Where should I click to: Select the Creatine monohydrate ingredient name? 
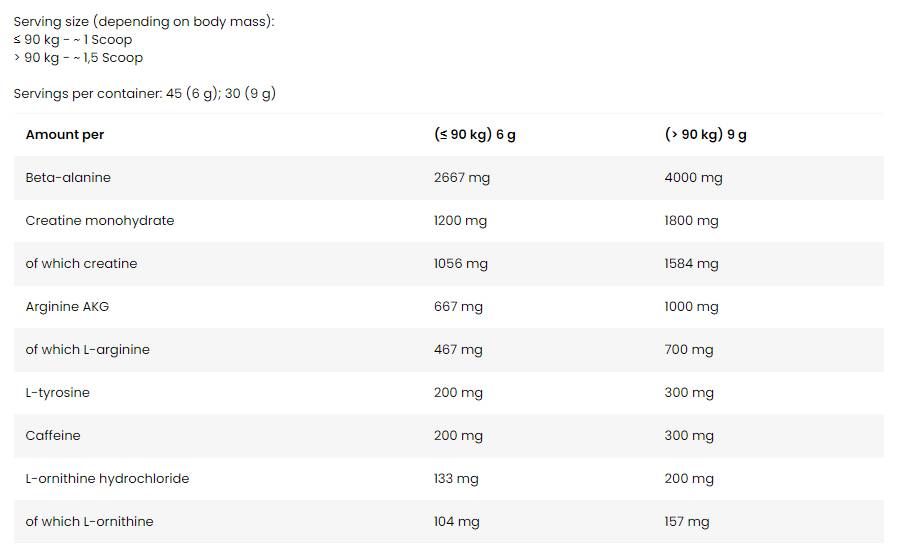click(x=100, y=221)
